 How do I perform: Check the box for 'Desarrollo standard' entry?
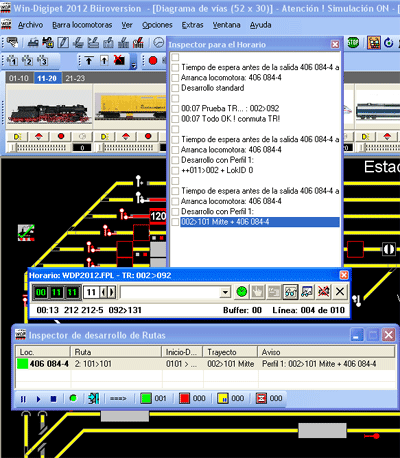[175, 88]
